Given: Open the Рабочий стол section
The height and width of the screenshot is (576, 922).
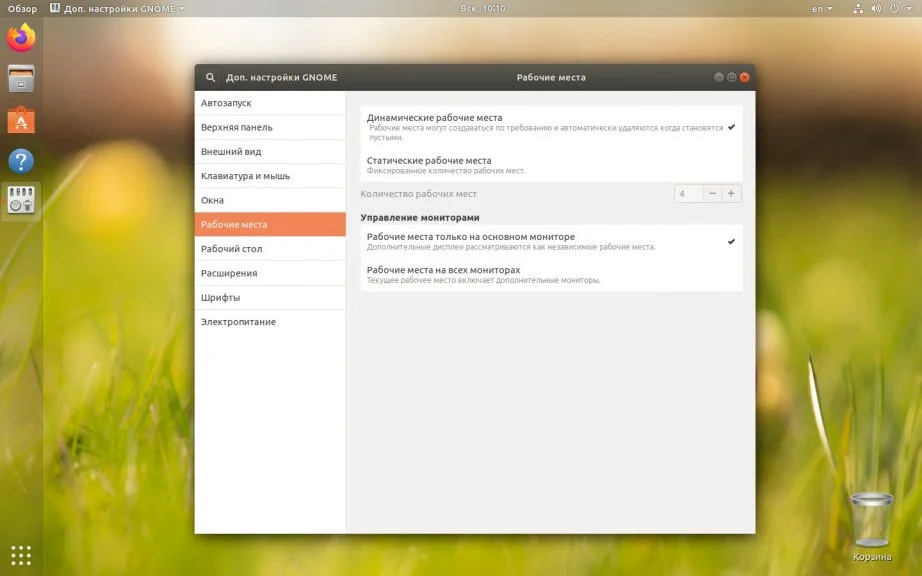Looking at the screenshot, I should pos(270,249).
